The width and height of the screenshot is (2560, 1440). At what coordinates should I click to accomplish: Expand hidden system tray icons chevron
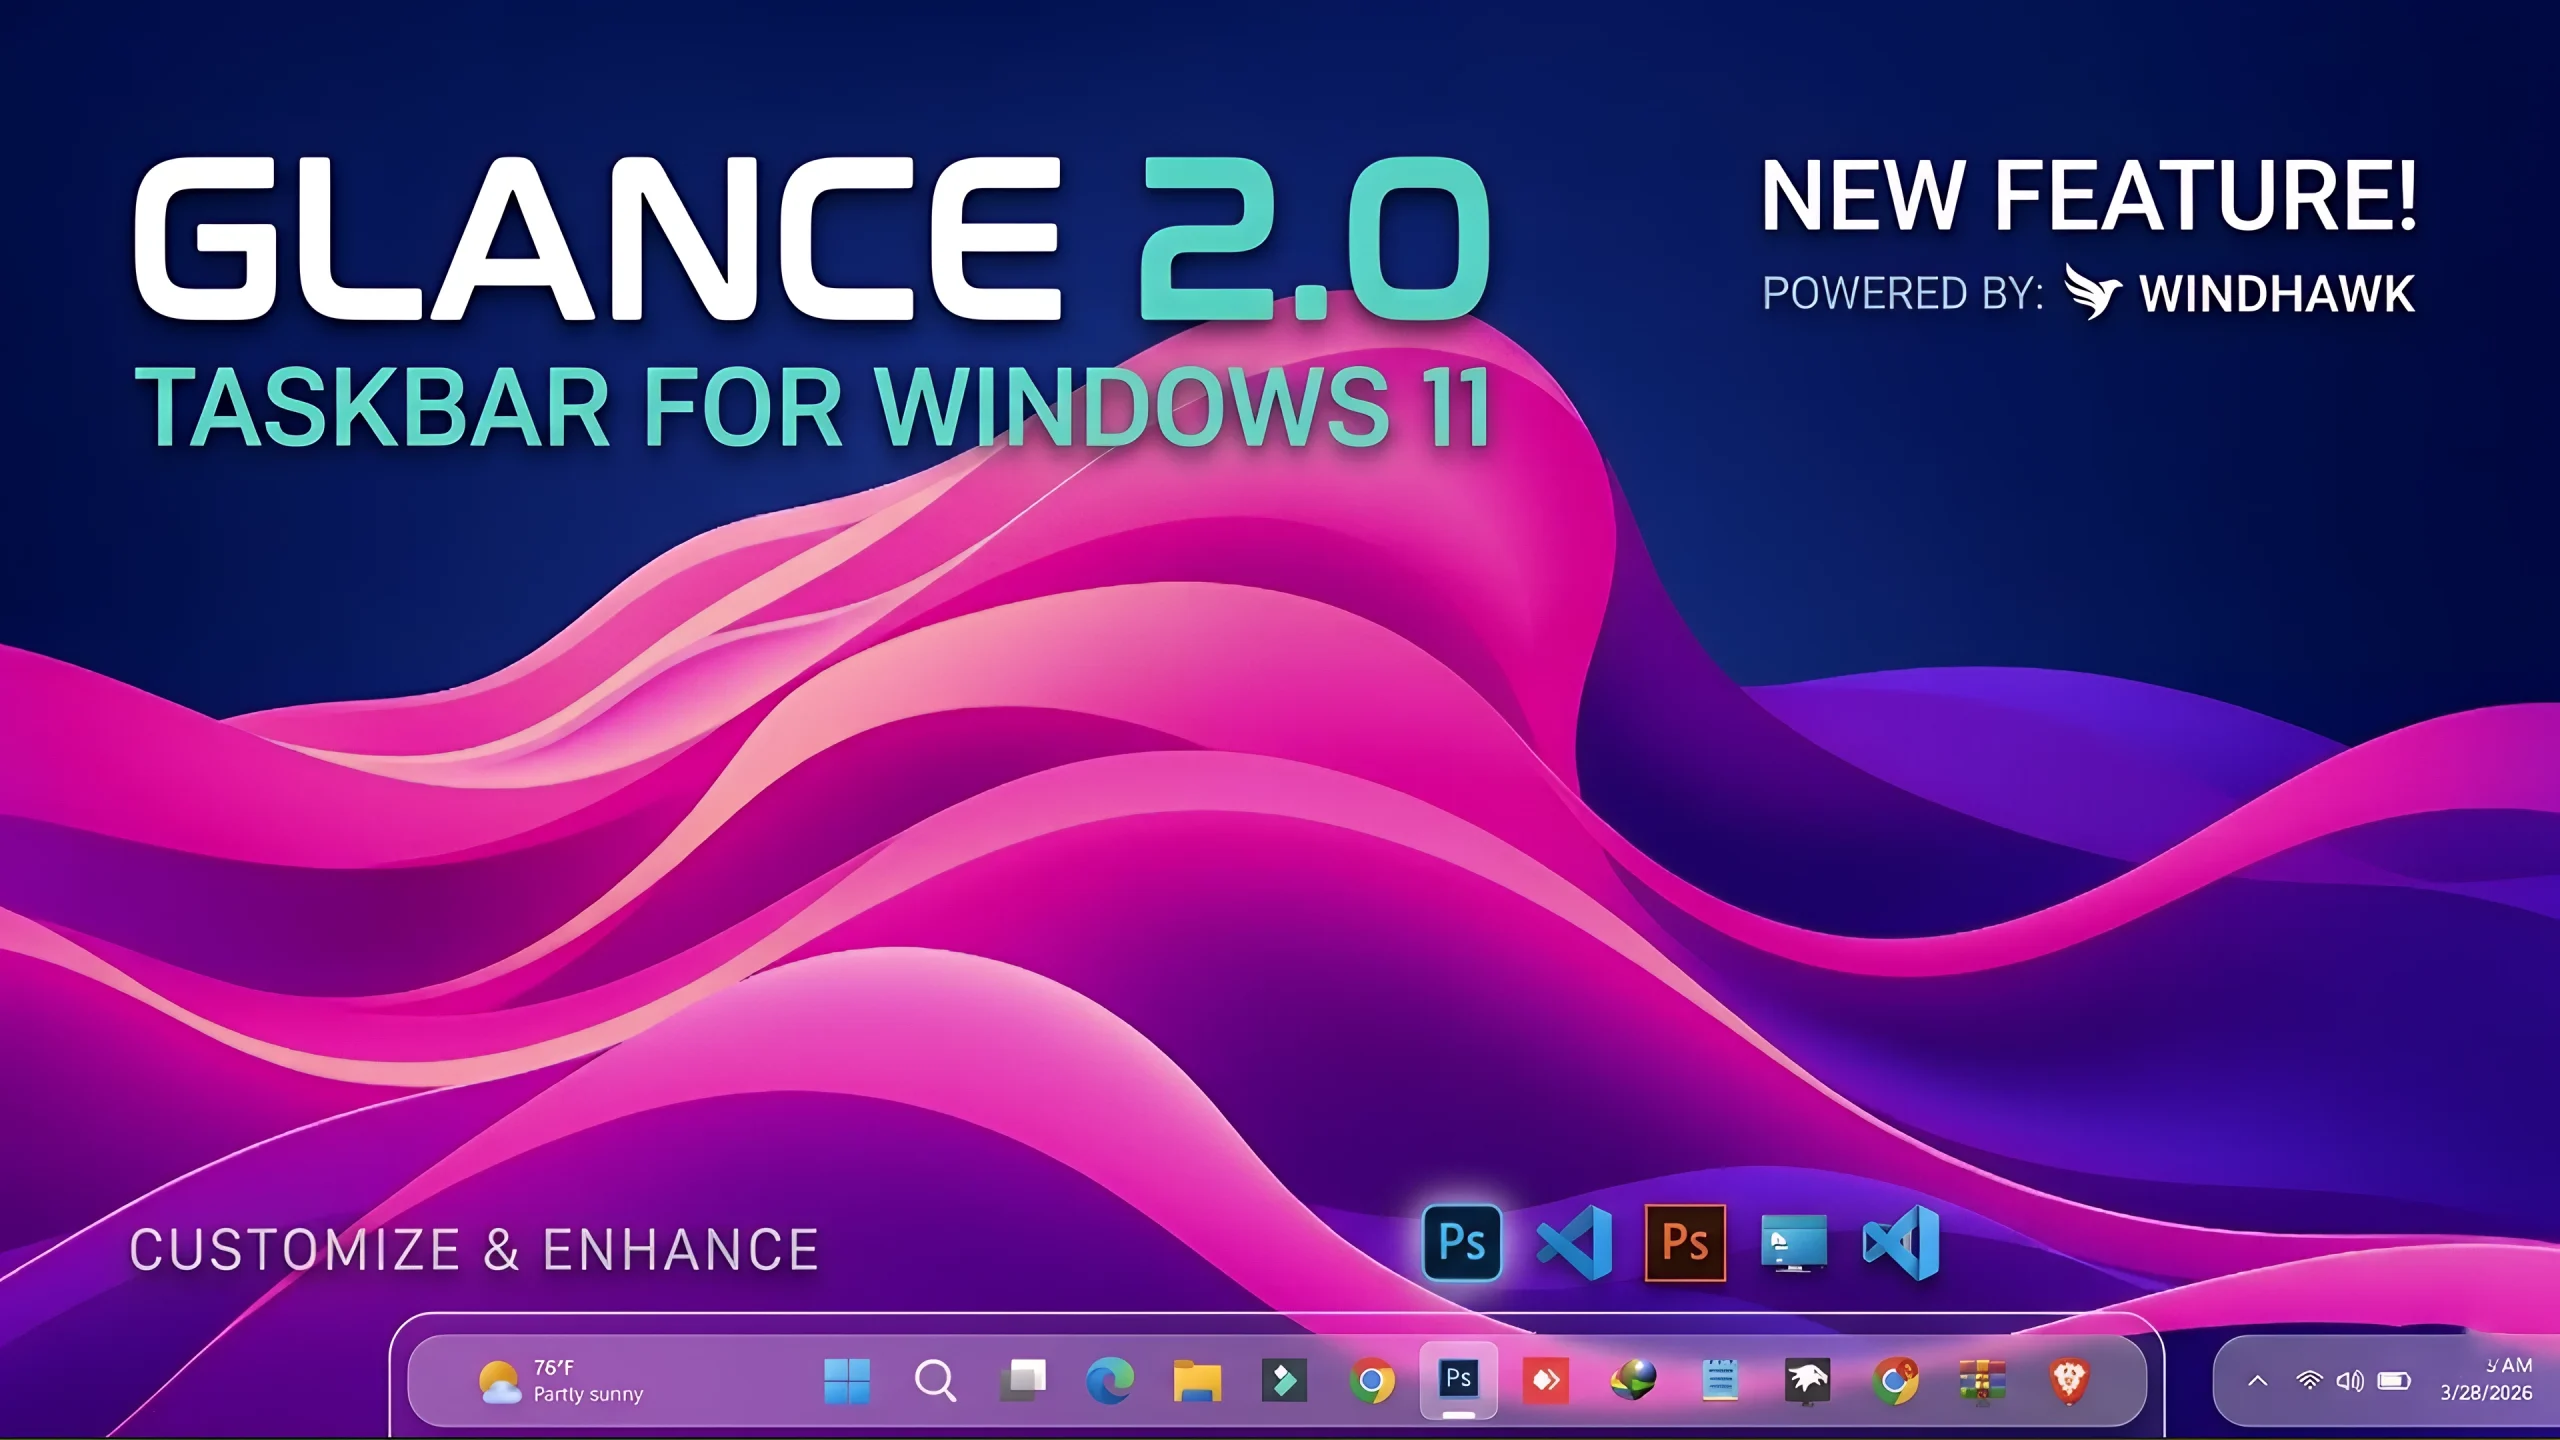pos(2258,1382)
